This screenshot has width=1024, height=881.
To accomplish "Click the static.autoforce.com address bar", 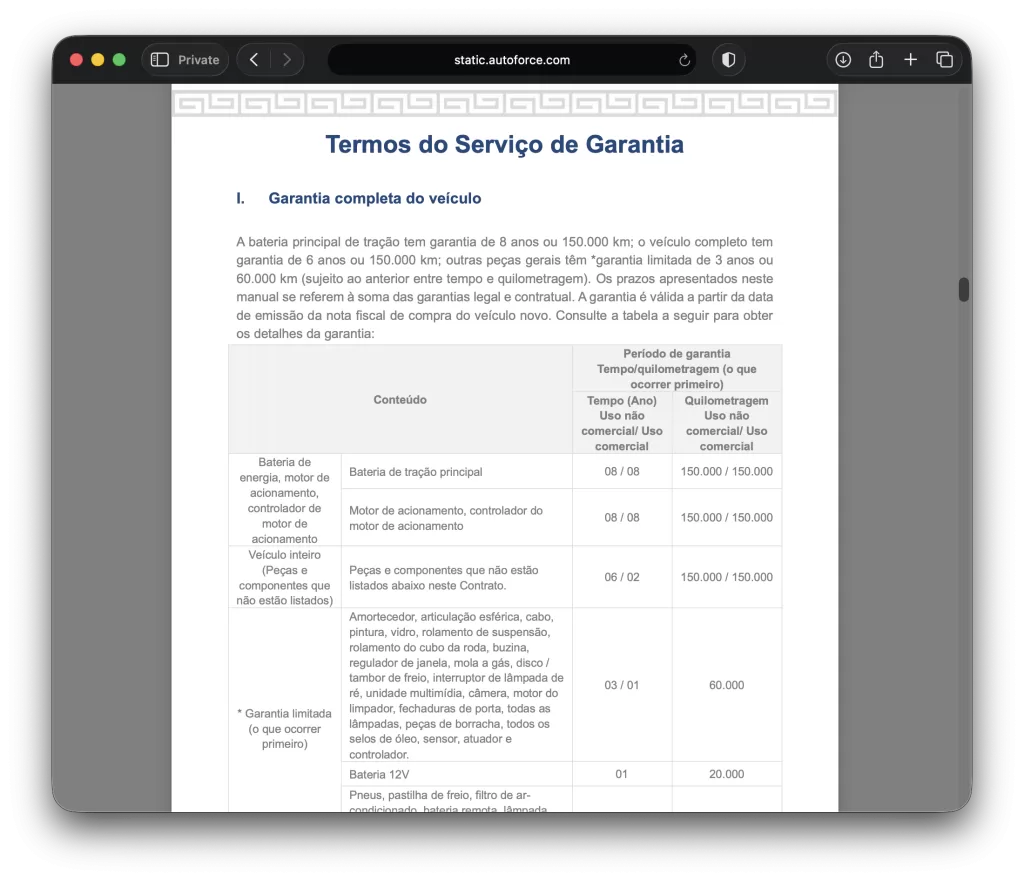I will pos(512,60).
